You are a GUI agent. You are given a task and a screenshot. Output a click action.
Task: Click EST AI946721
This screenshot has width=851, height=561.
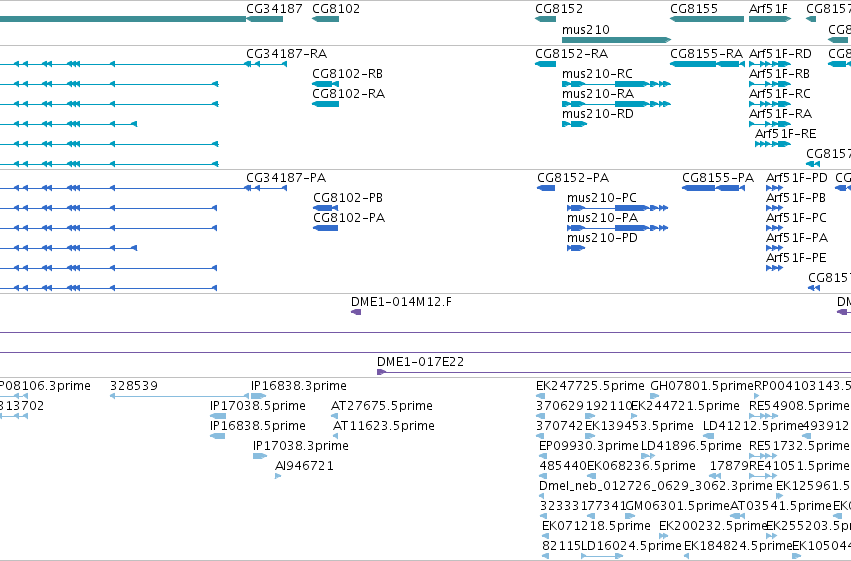tap(304, 467)
